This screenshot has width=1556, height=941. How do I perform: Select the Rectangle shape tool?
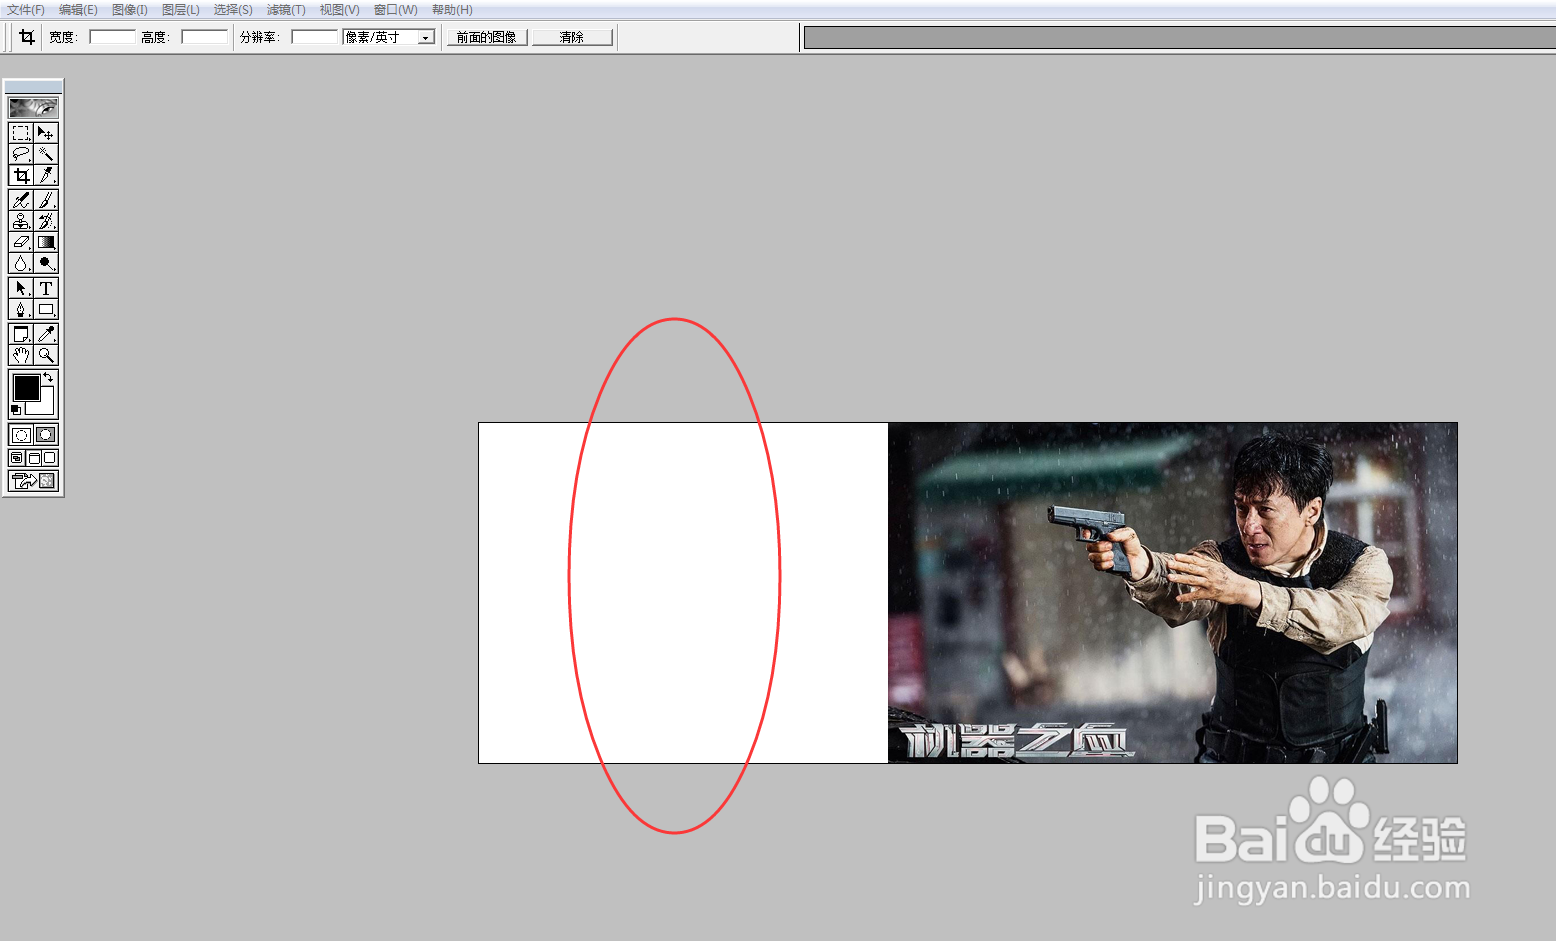[46, 309]
